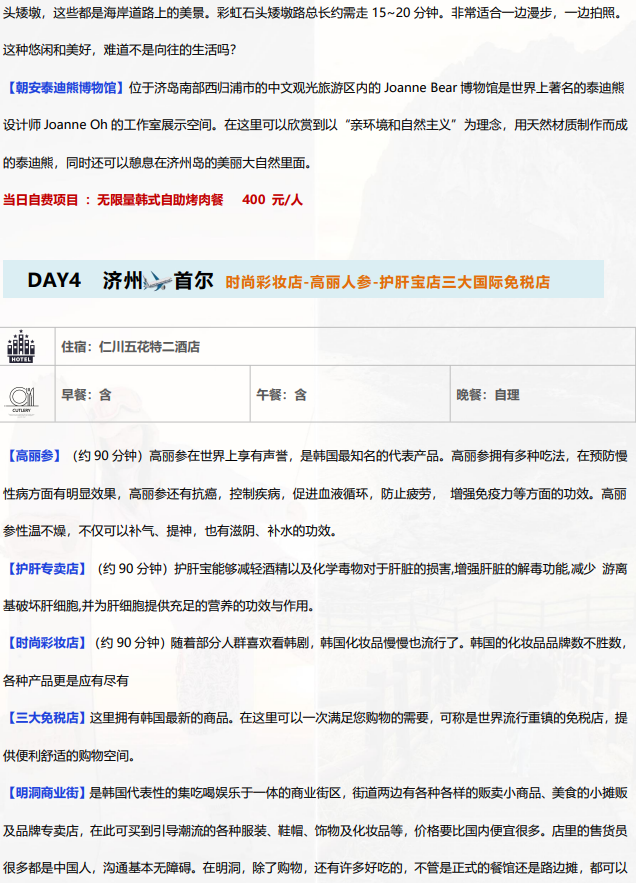
Task: Select the DAY4 heading label
Action: click(53, 281)
